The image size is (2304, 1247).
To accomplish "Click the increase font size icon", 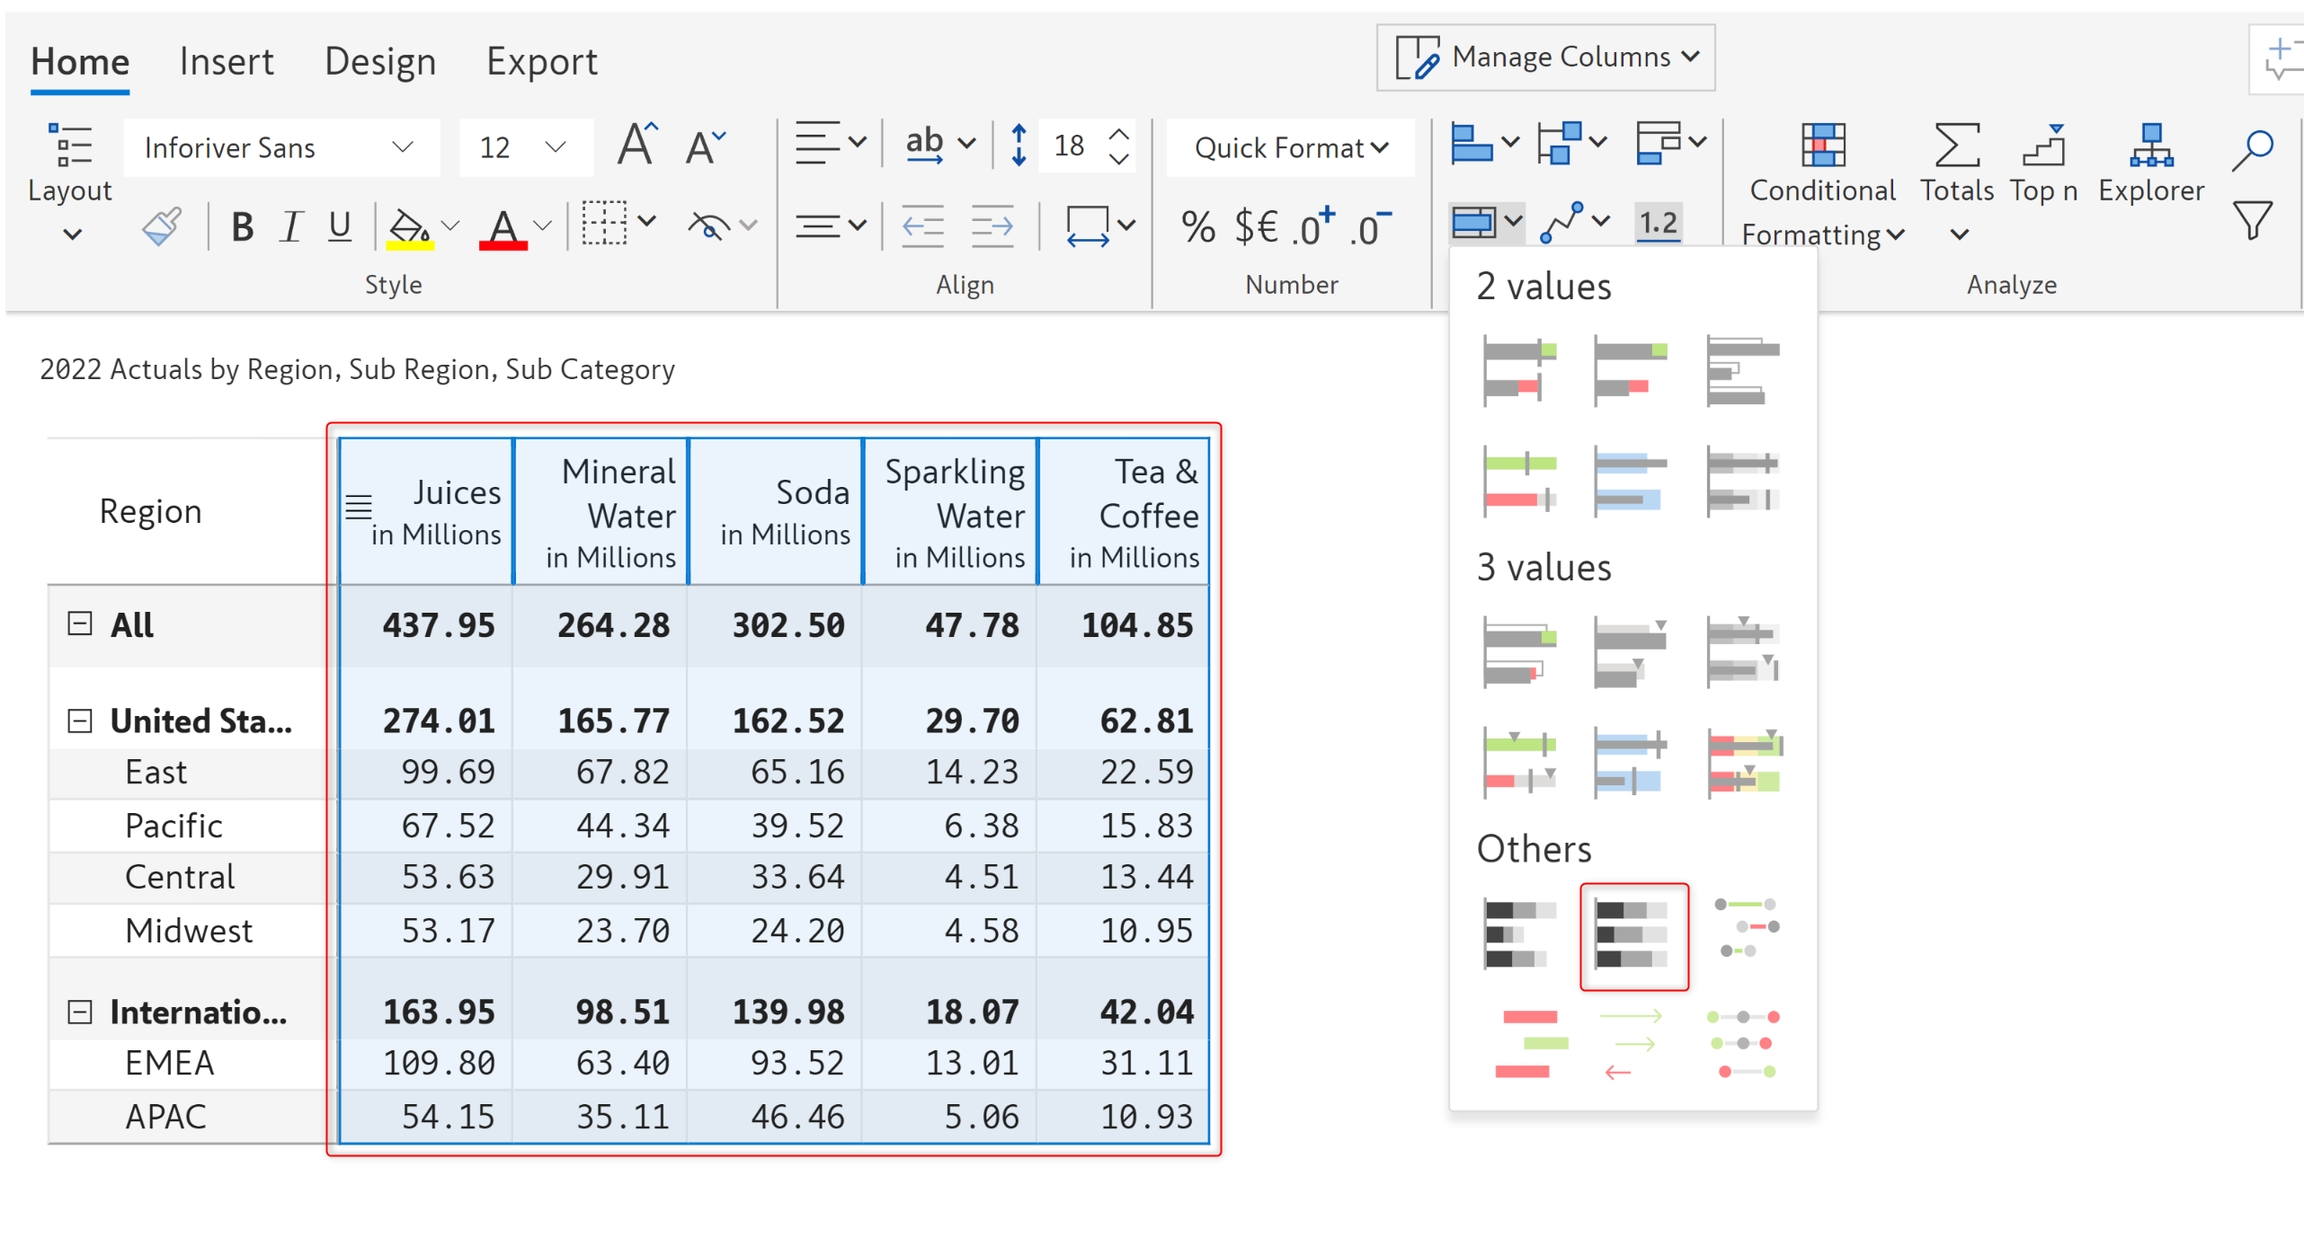I will tap(637, 146).
